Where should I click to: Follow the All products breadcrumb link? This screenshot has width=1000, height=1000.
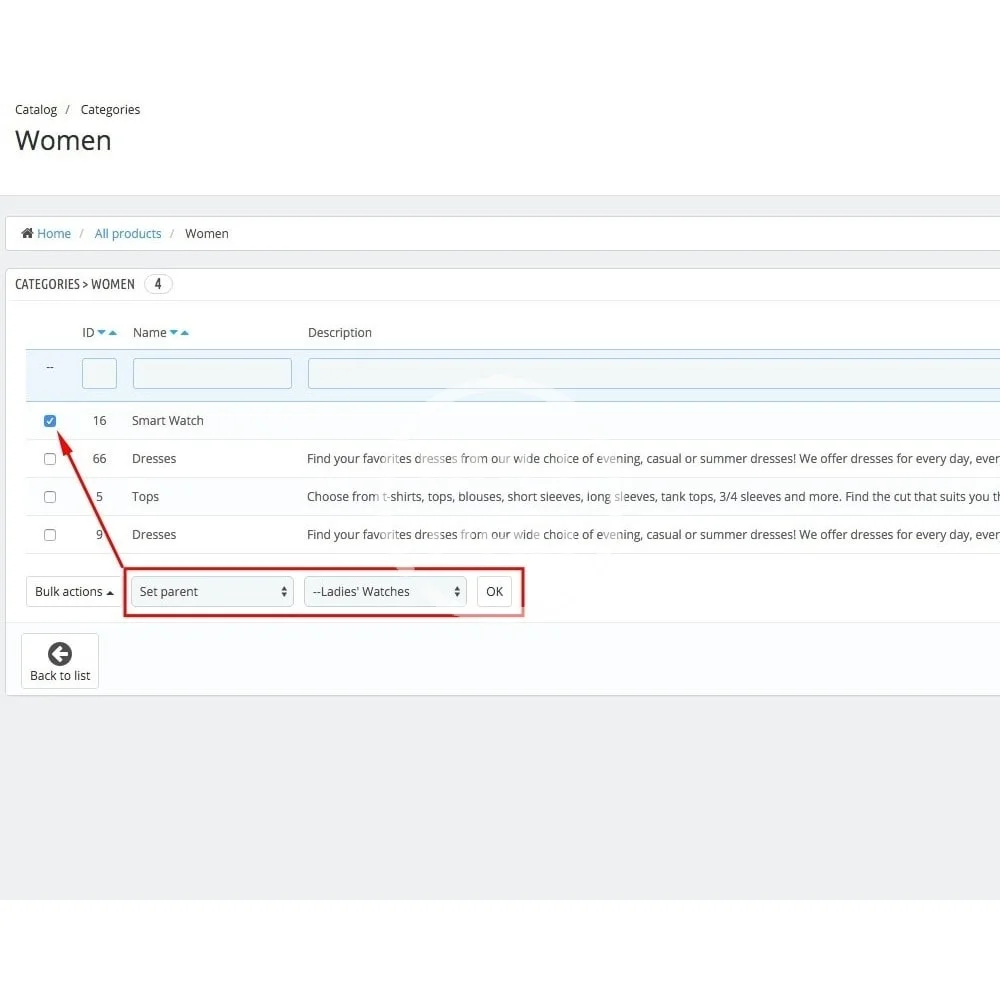128,234
